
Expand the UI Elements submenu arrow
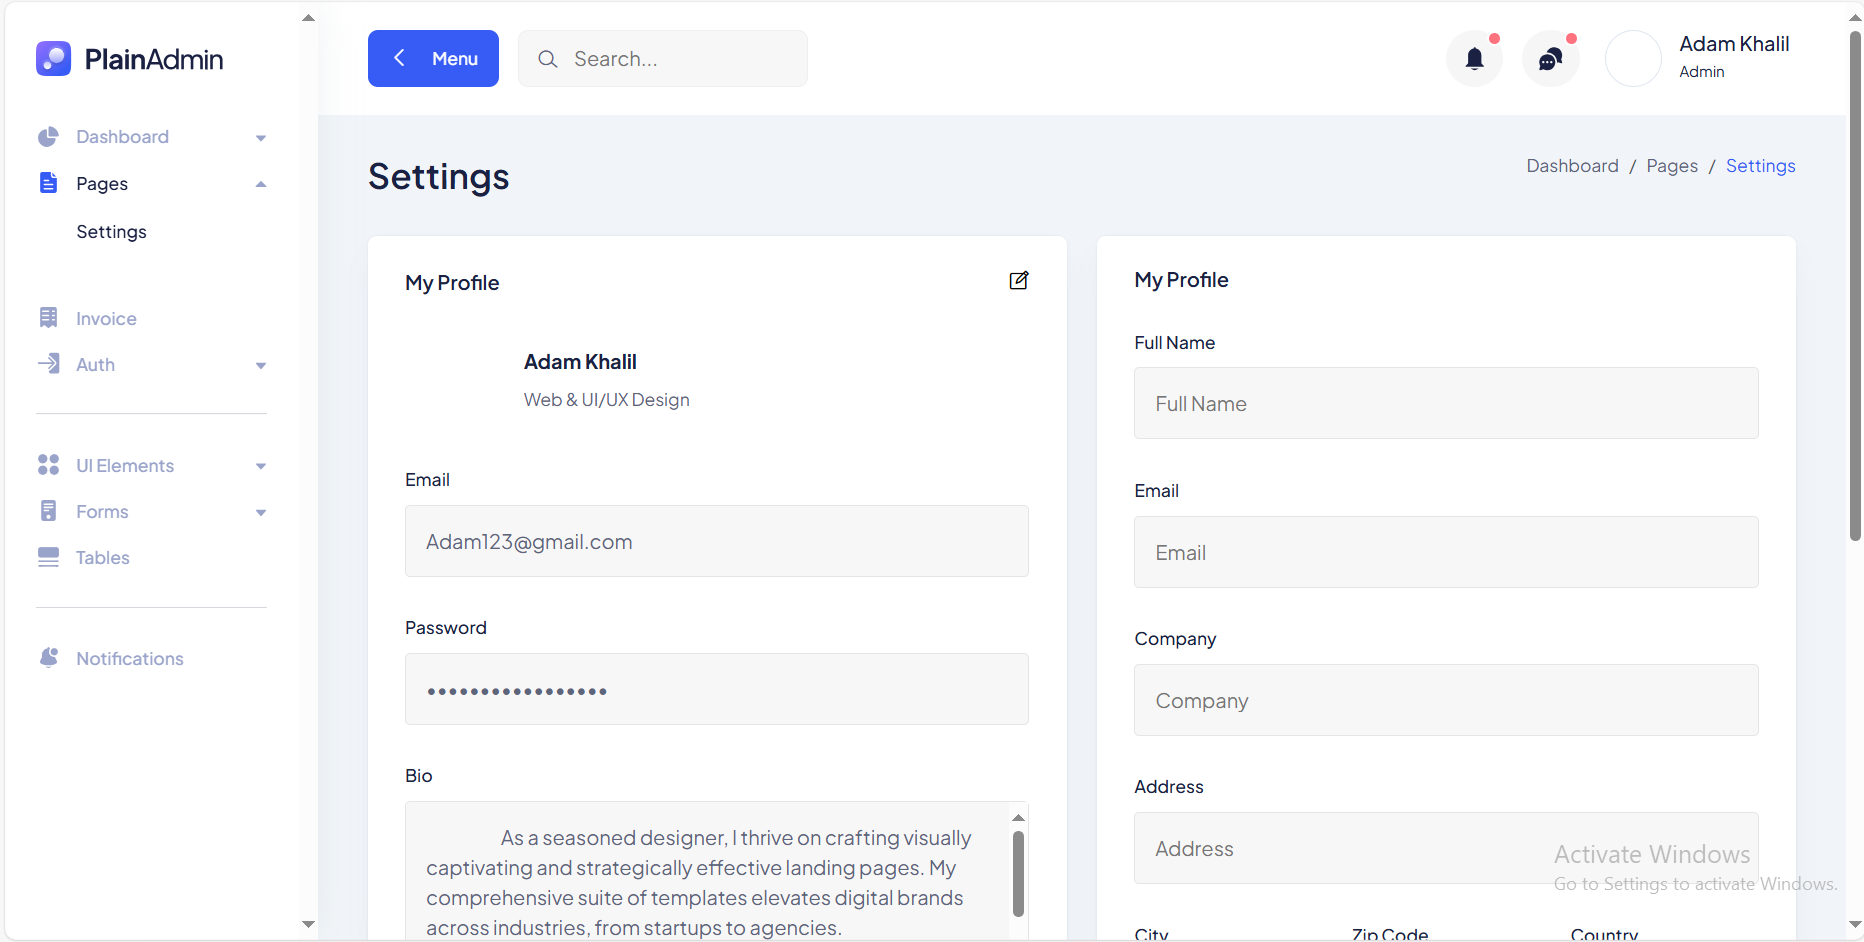(x=261, y=466)
